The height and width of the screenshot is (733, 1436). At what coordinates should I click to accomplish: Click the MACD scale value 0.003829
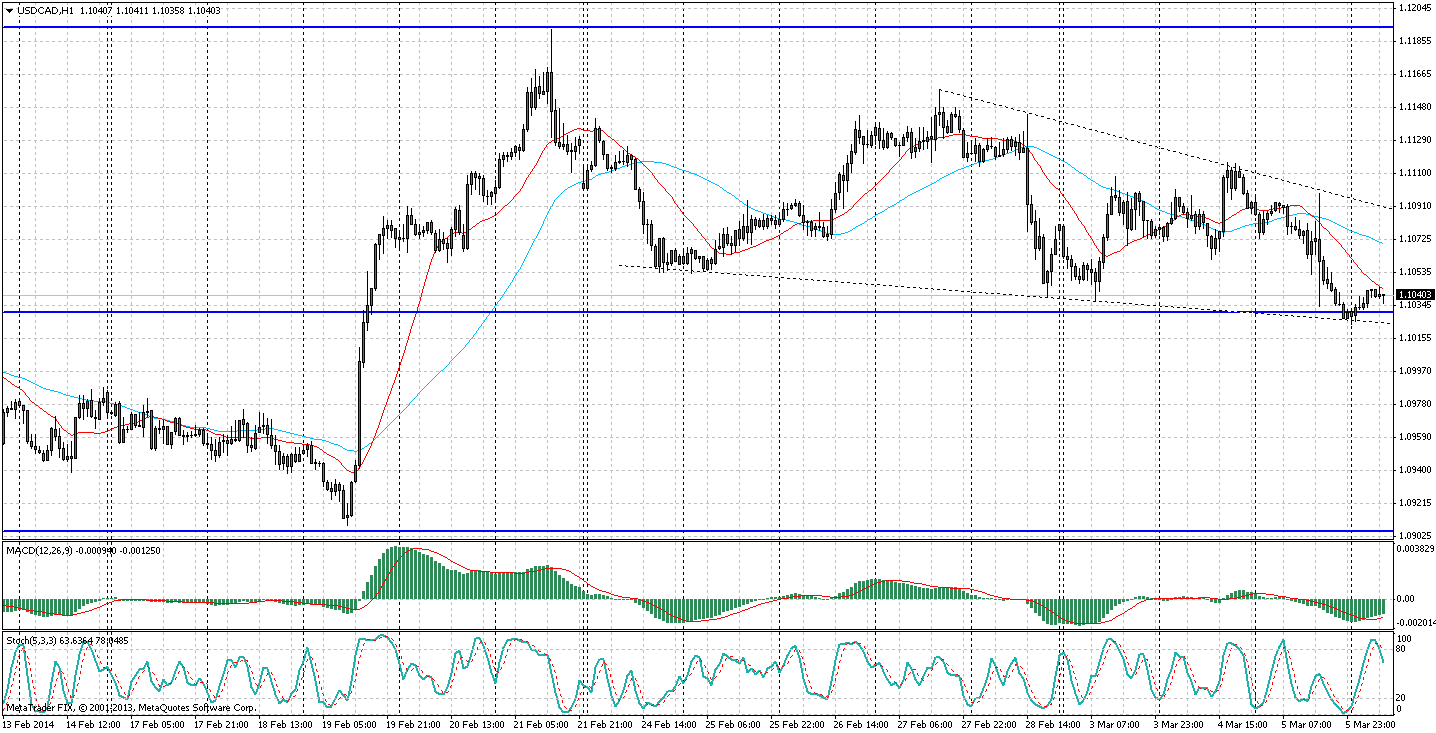tap(1414, 549)
